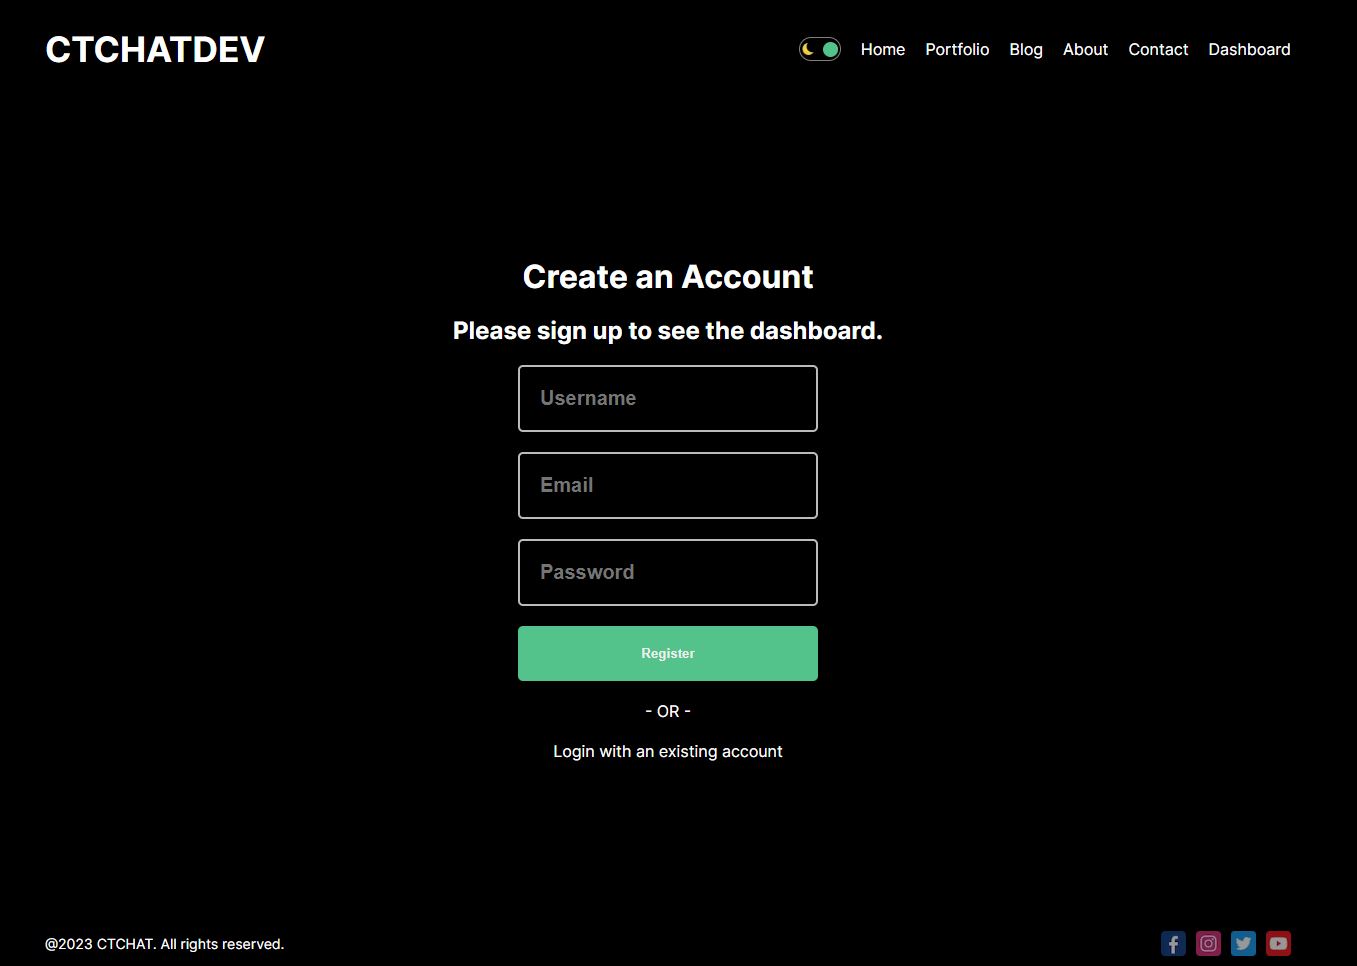Click the Facebook icon in the footer

(x=1173, y=943)
